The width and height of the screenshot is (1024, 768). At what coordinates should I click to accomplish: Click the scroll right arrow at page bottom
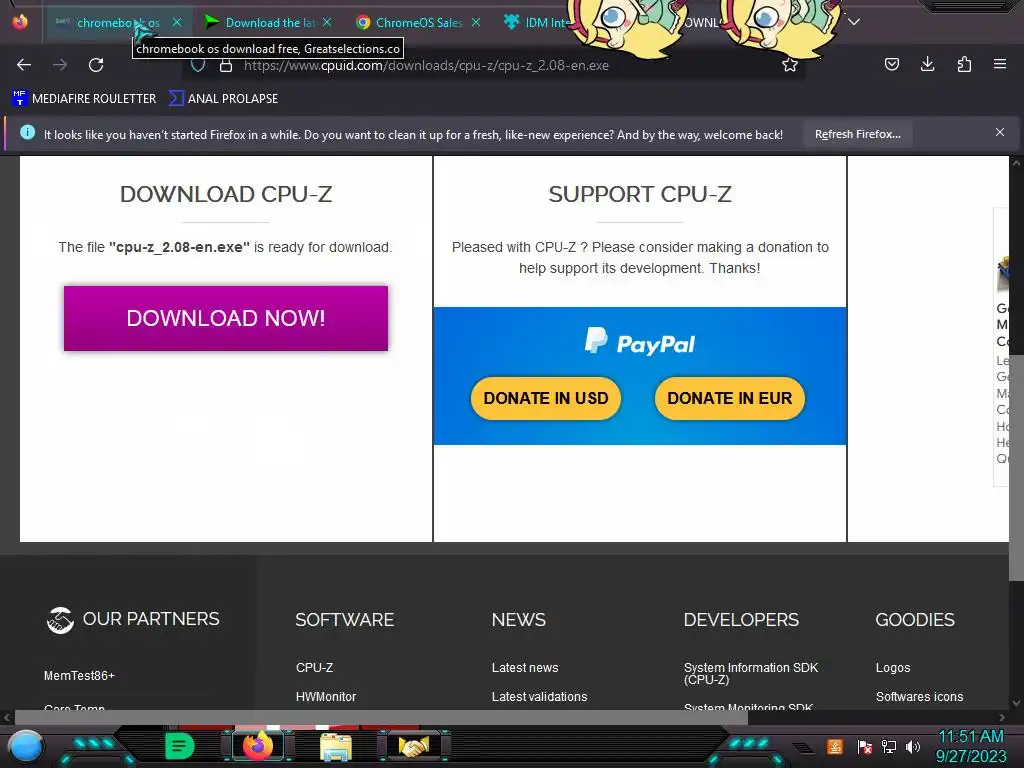tap(1002, 717)
